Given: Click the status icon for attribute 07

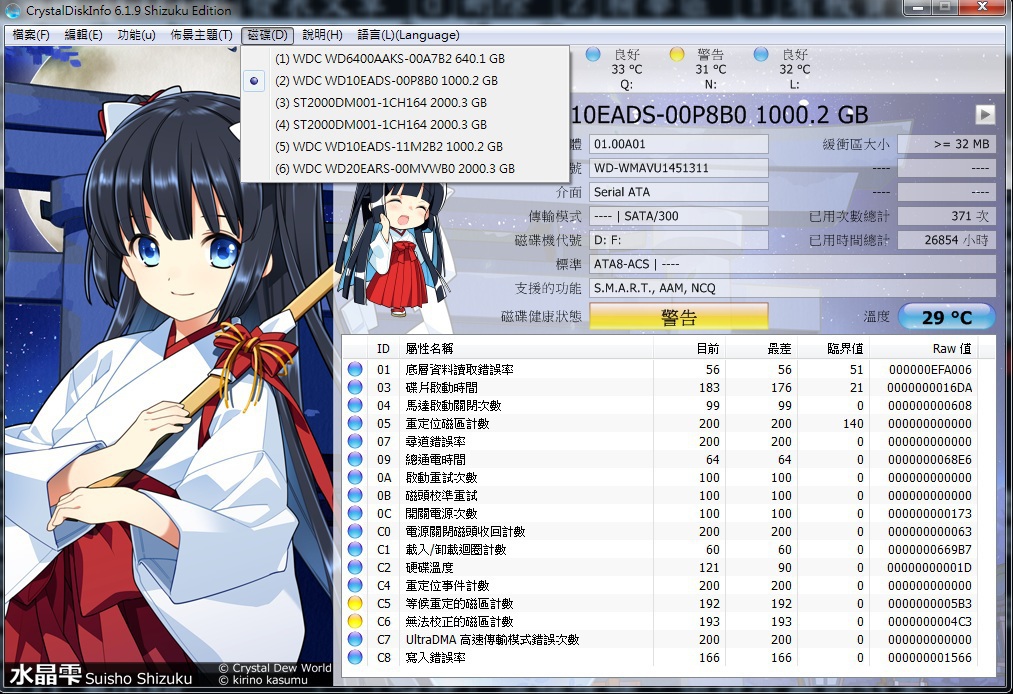Looking at the screenshot, I should tap(355, 441).
